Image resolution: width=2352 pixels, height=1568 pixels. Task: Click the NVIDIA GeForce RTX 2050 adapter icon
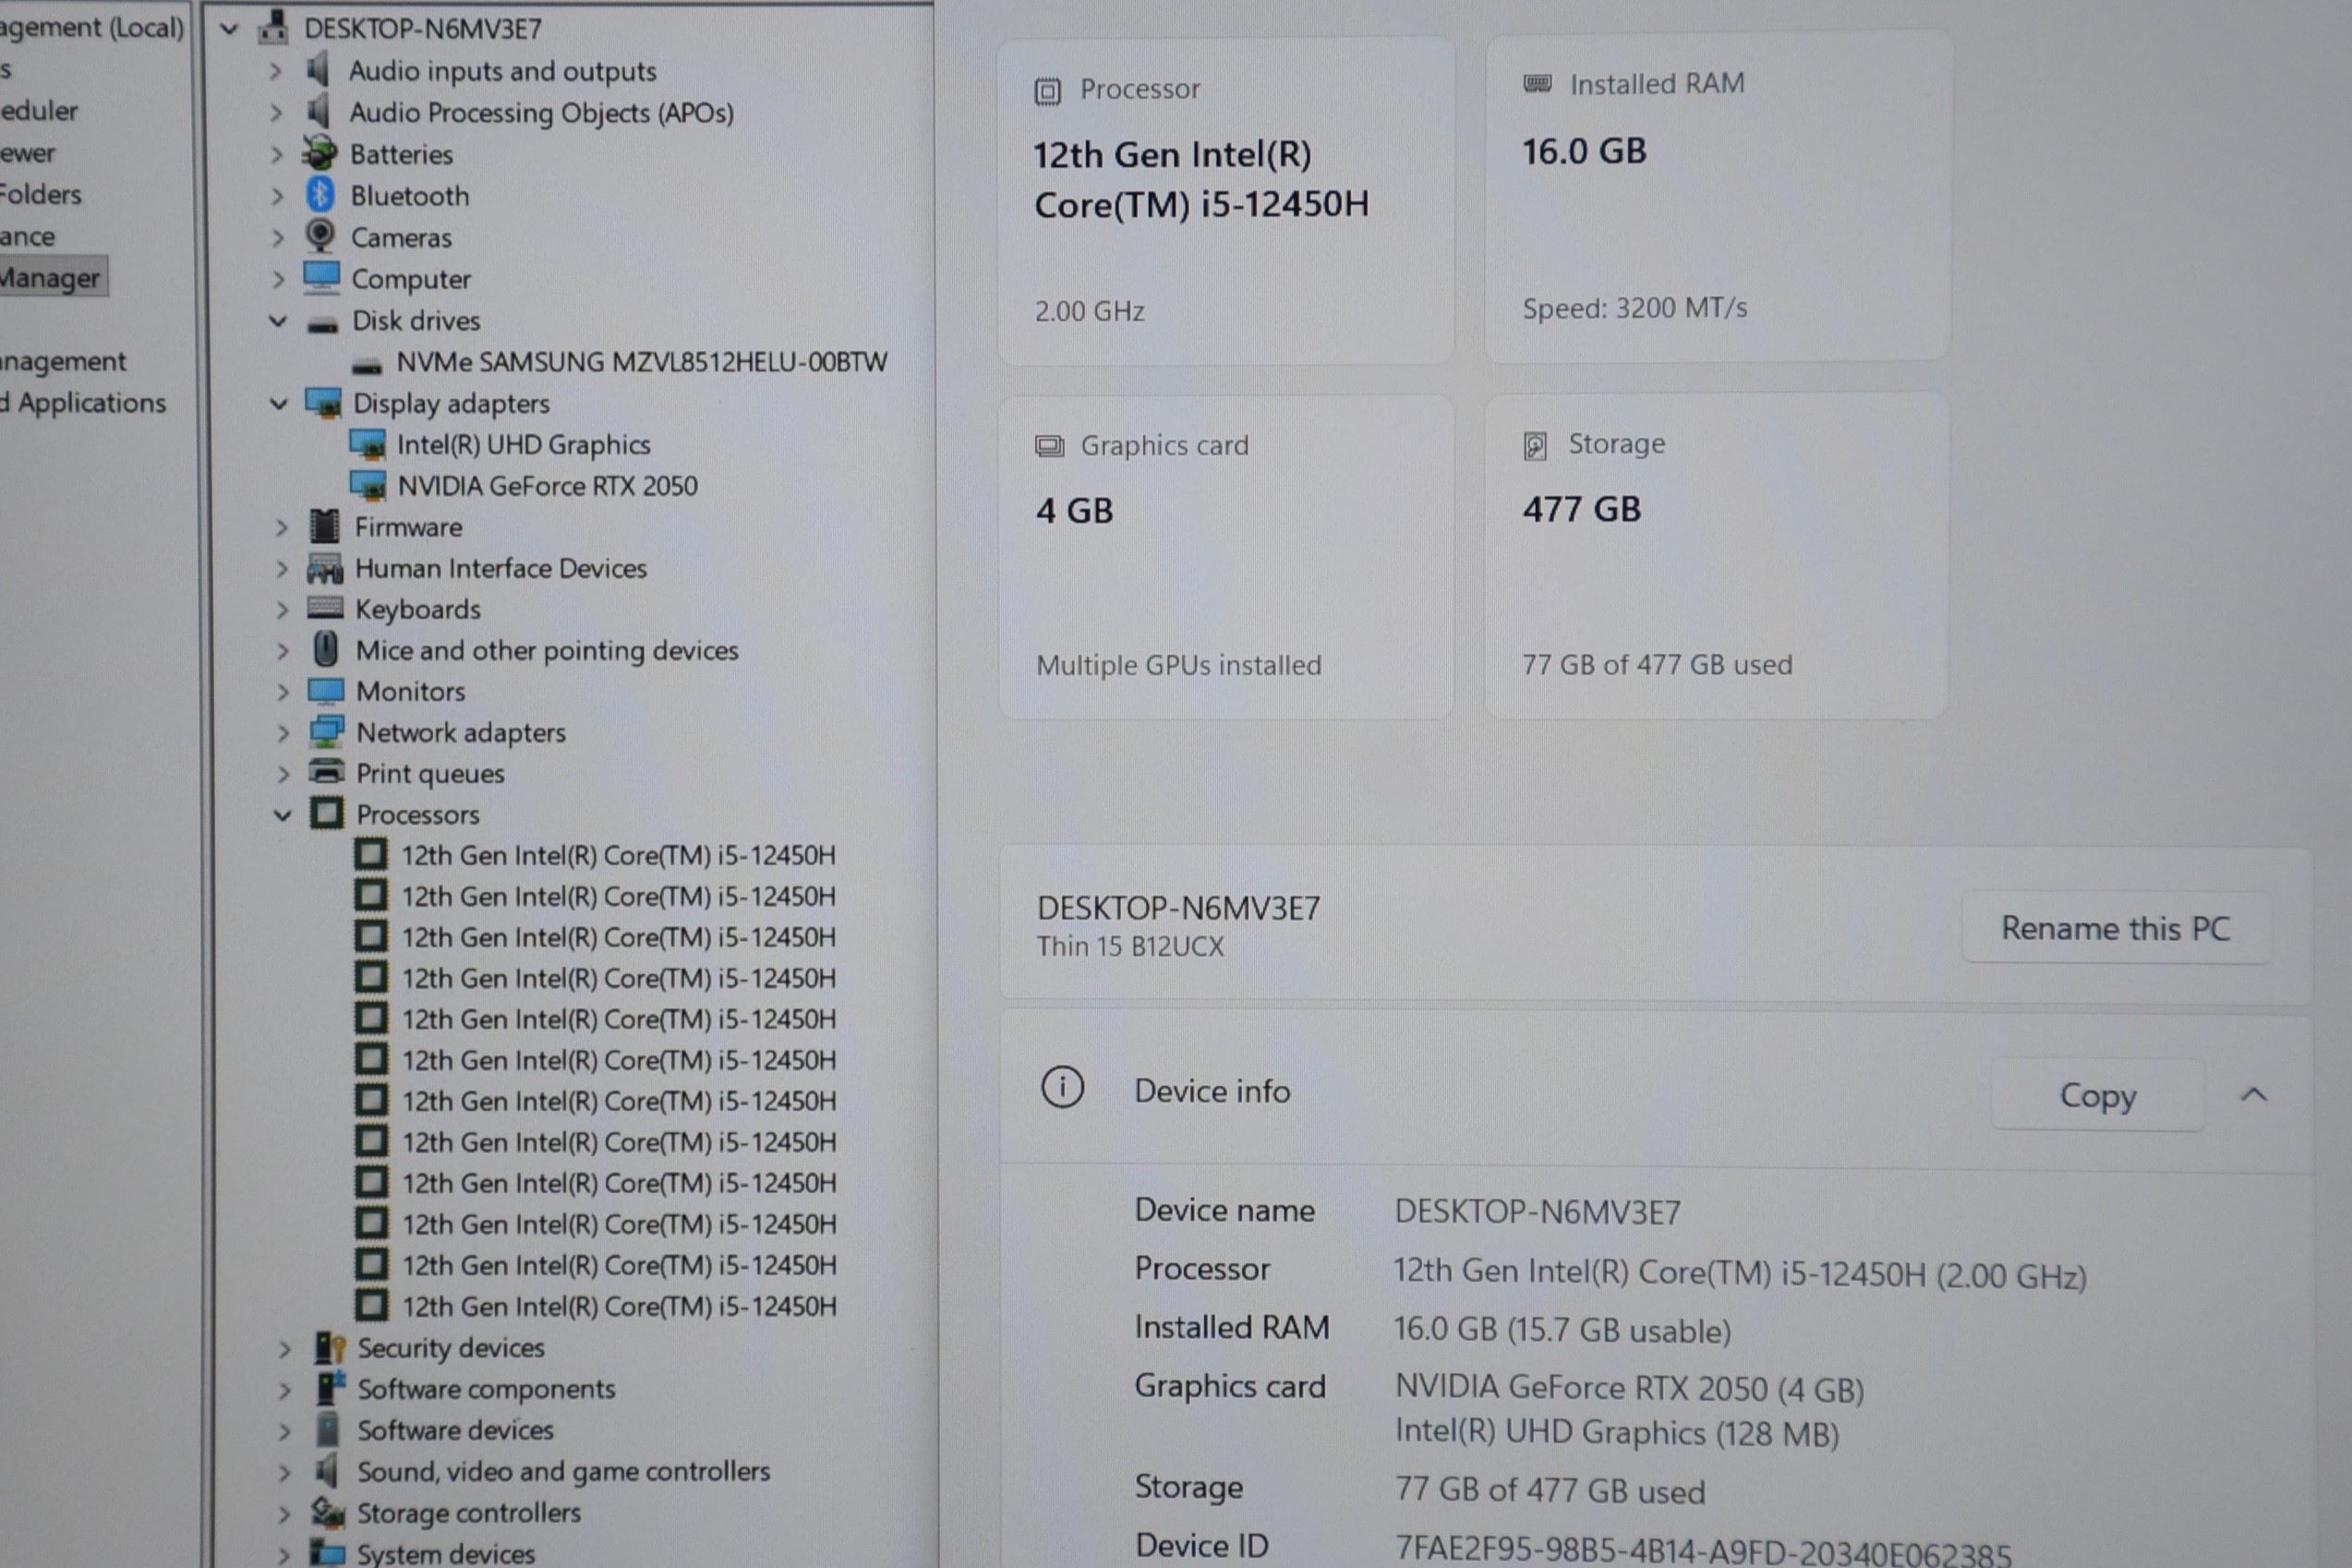coord(368,486)
